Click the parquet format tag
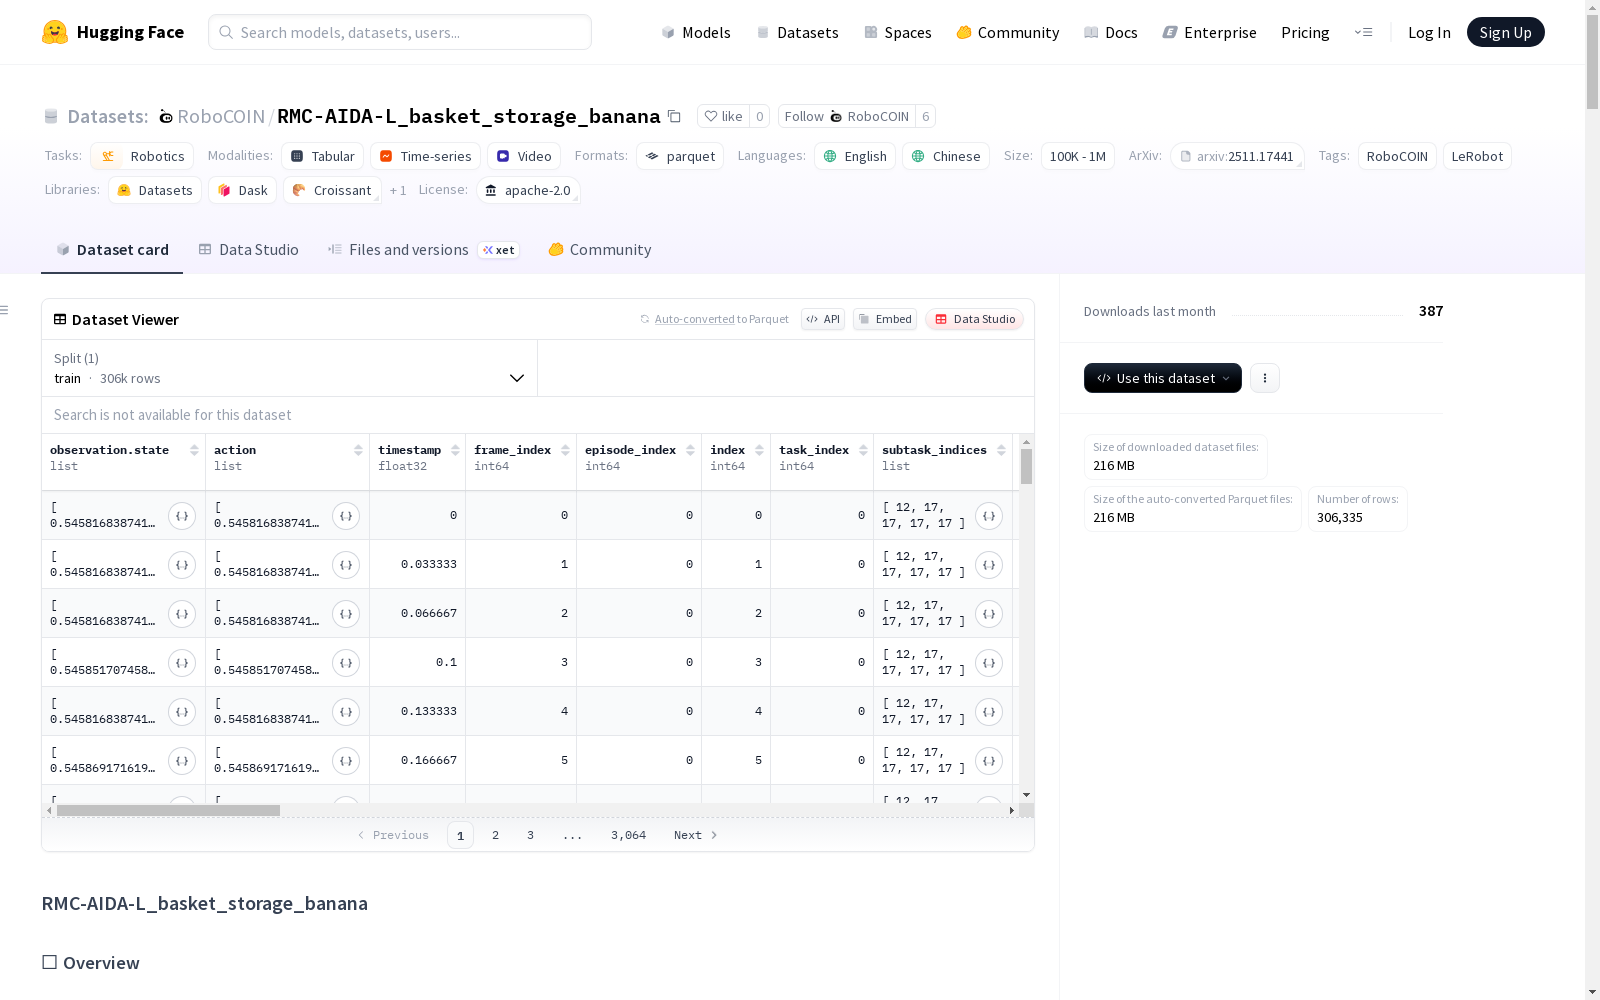Screen dimensions: 1600x1000 (x=680, y=156)
